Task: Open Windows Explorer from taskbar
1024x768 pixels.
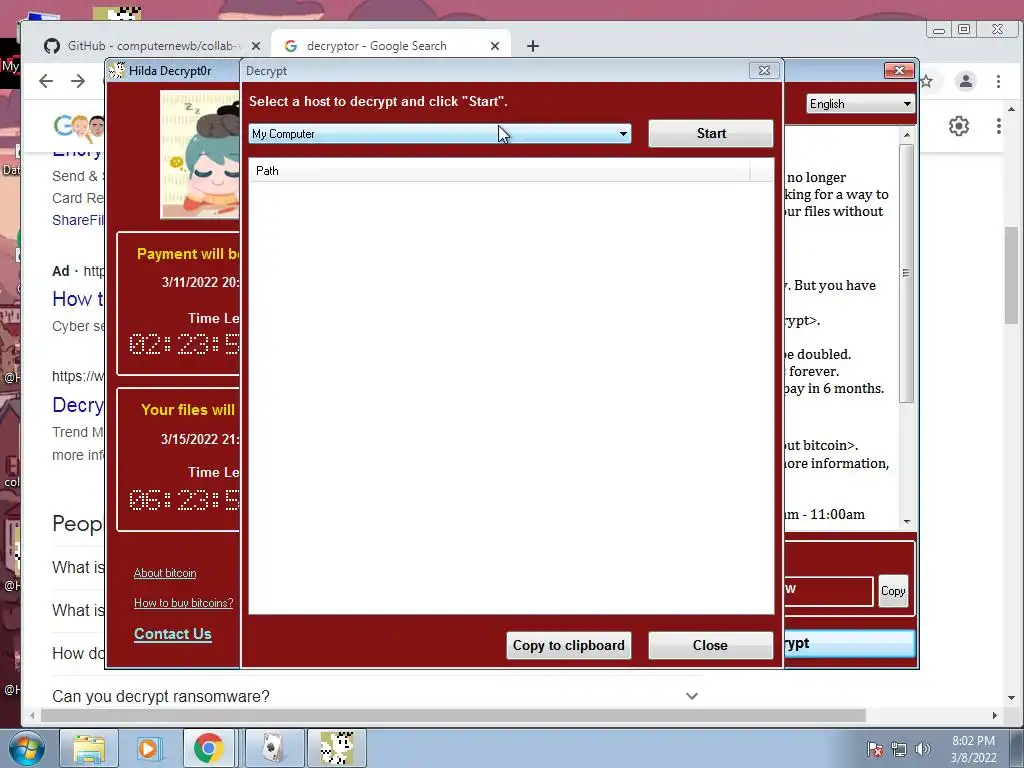Action: click(89, 748)
